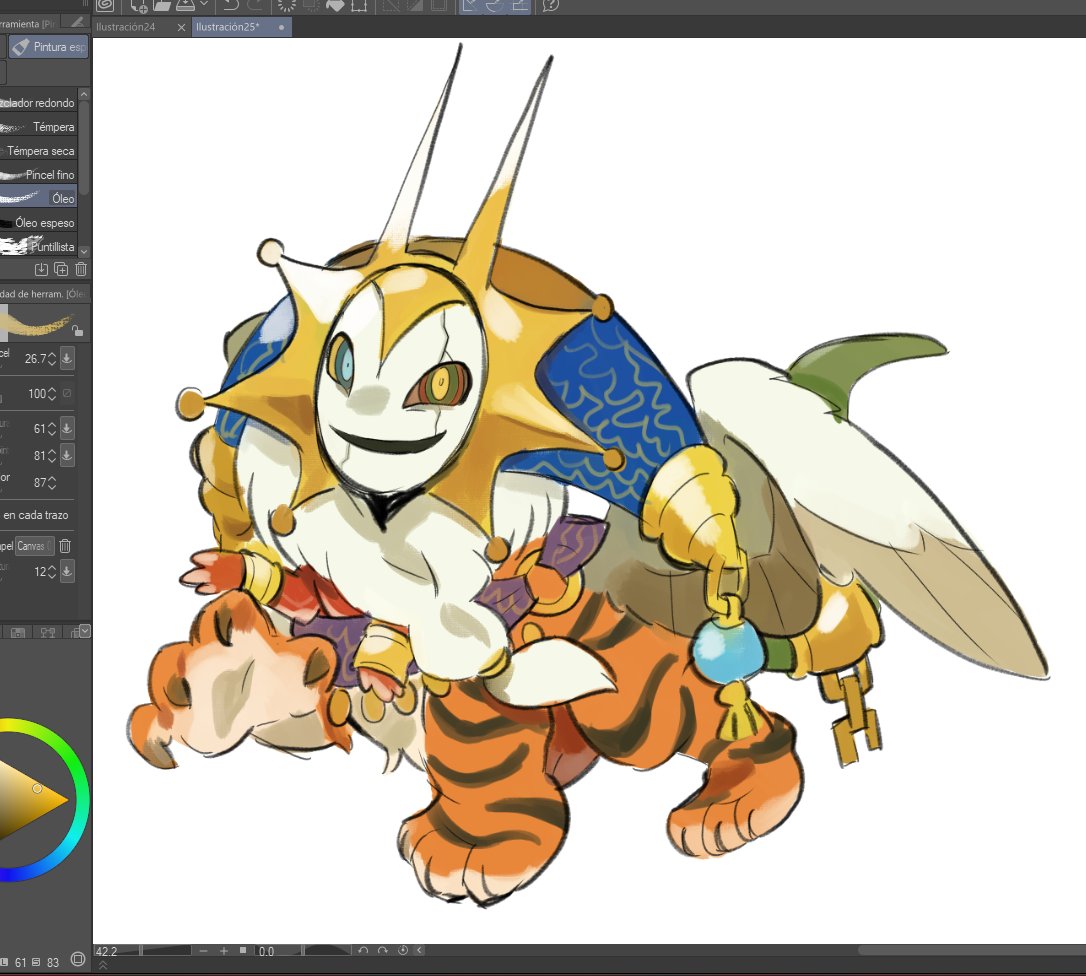Undo the last stroke
This screenshot has height=976, width=1086.
pyautogui.click(x=231, y=6)
